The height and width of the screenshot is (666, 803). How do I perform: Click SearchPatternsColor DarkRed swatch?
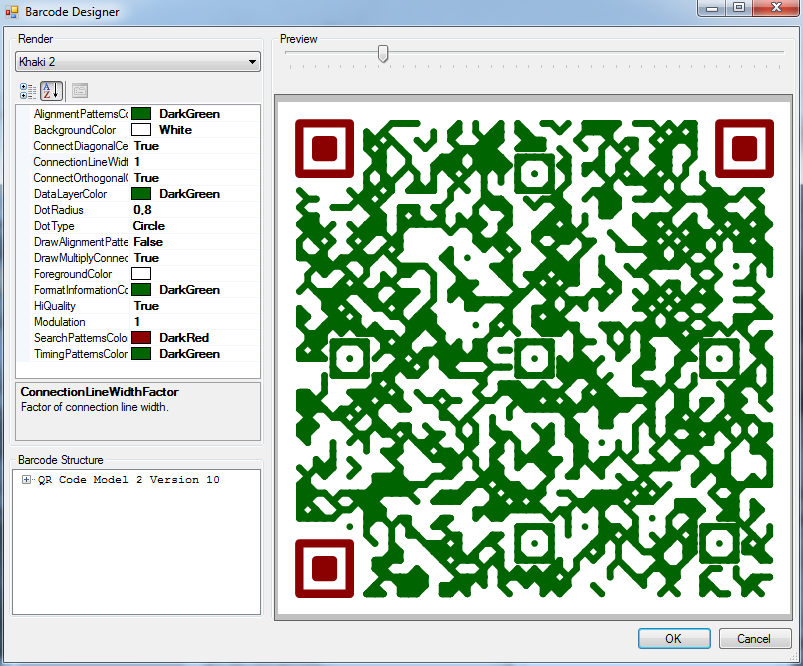click(x=141, y=338)
